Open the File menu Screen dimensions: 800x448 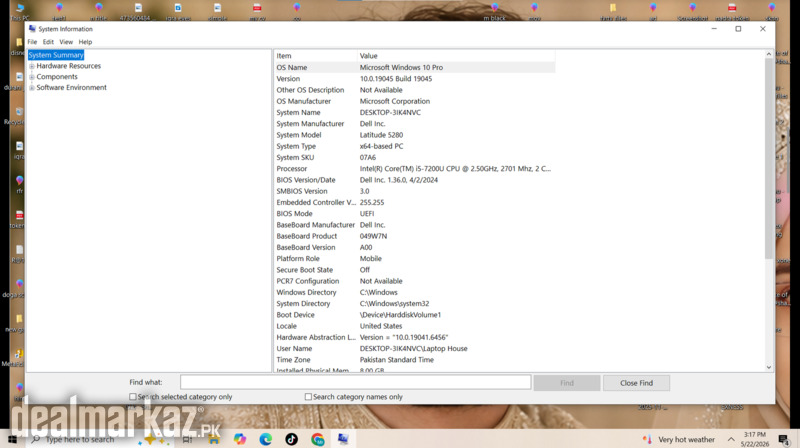tap(32, 42)
